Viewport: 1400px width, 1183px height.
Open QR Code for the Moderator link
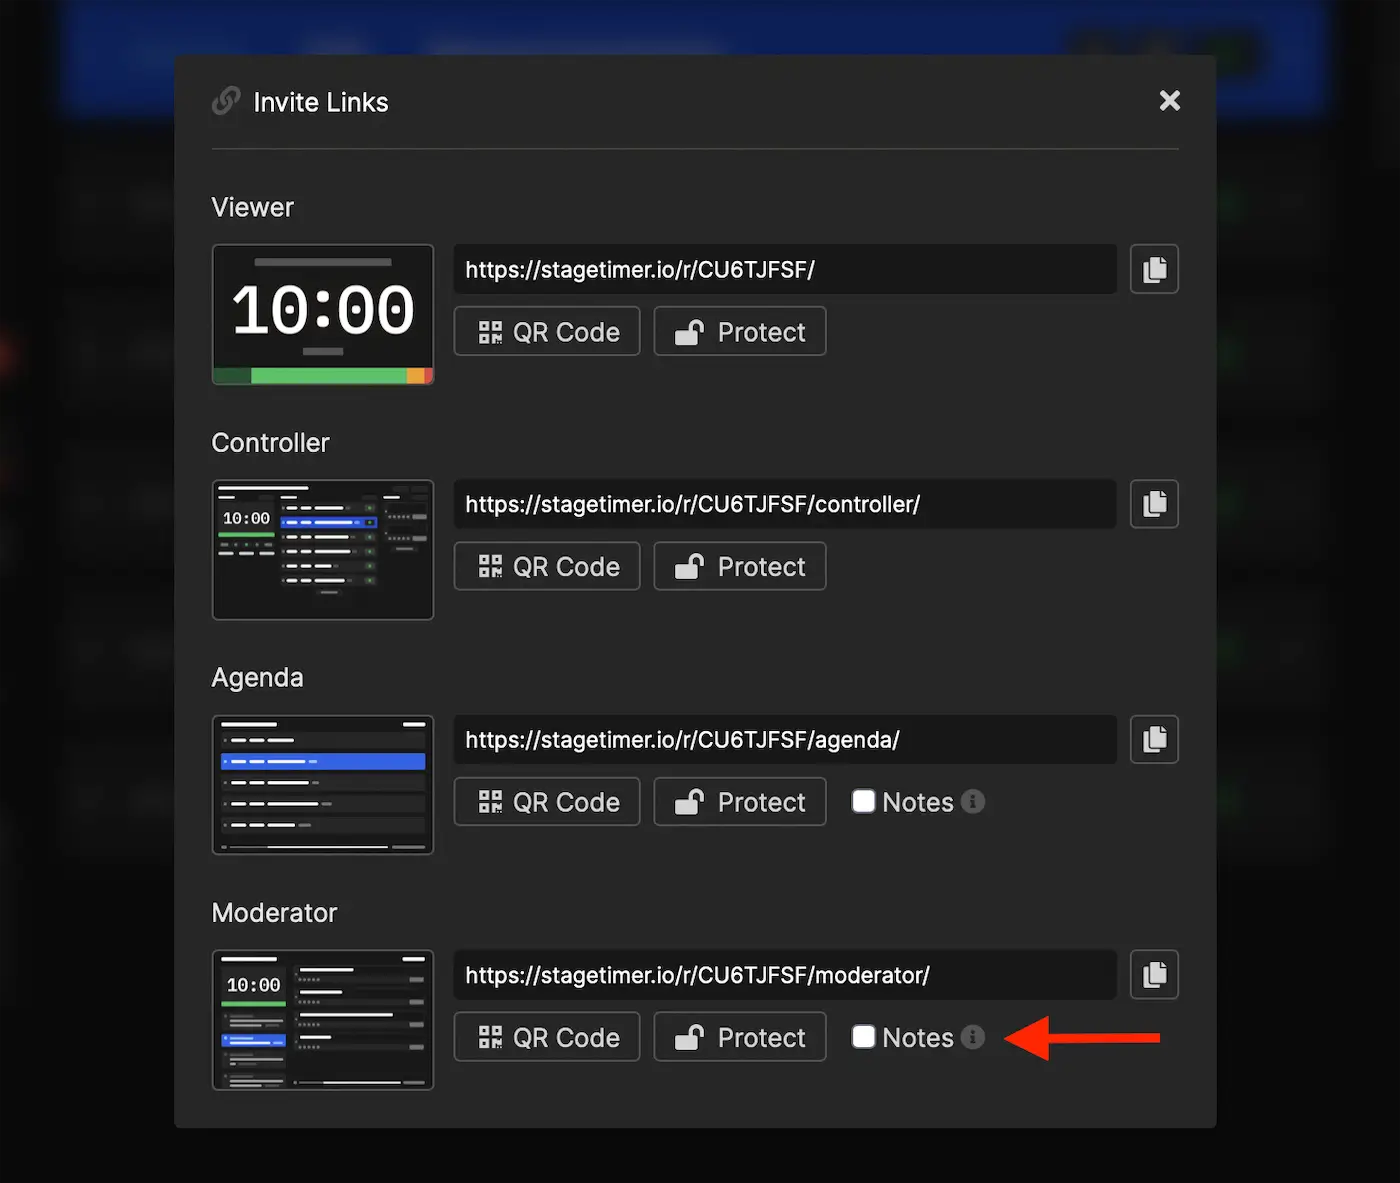tap(546, 1037)
